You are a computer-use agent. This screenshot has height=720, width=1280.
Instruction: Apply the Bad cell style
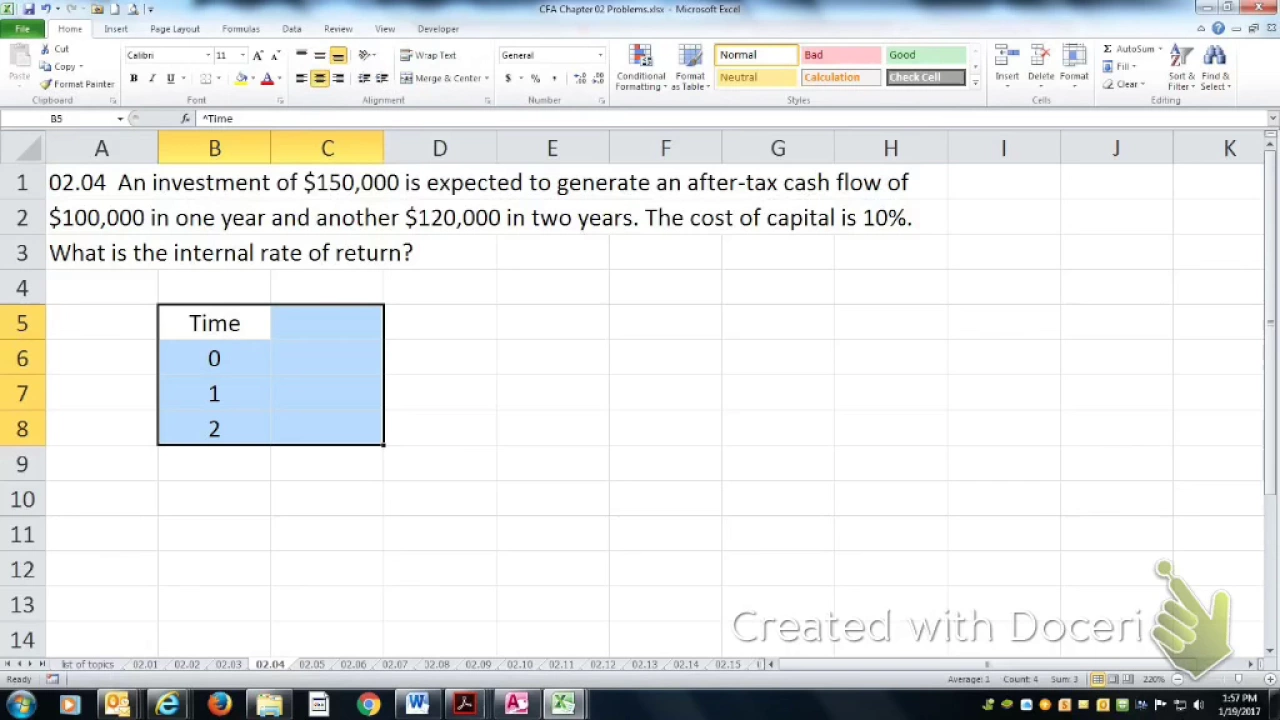pyautogui.click(x=840, y=55)
